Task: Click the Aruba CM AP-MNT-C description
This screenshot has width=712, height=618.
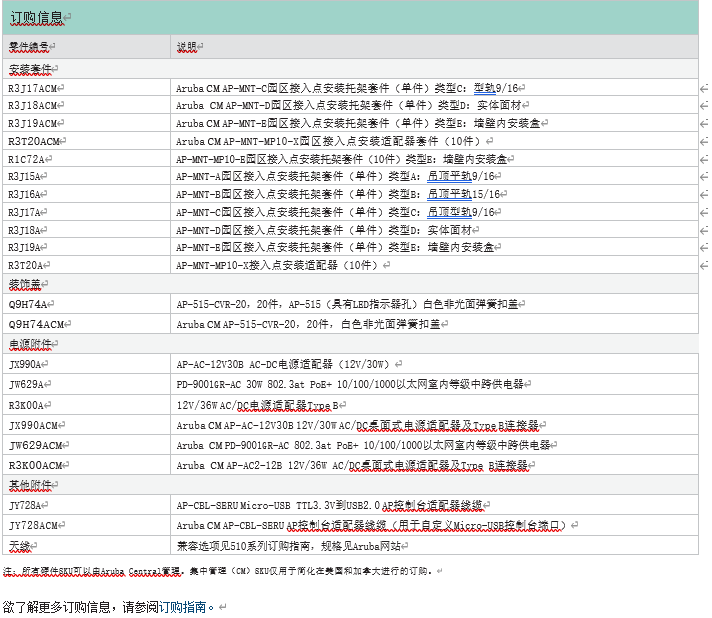Action: [347, 88]
